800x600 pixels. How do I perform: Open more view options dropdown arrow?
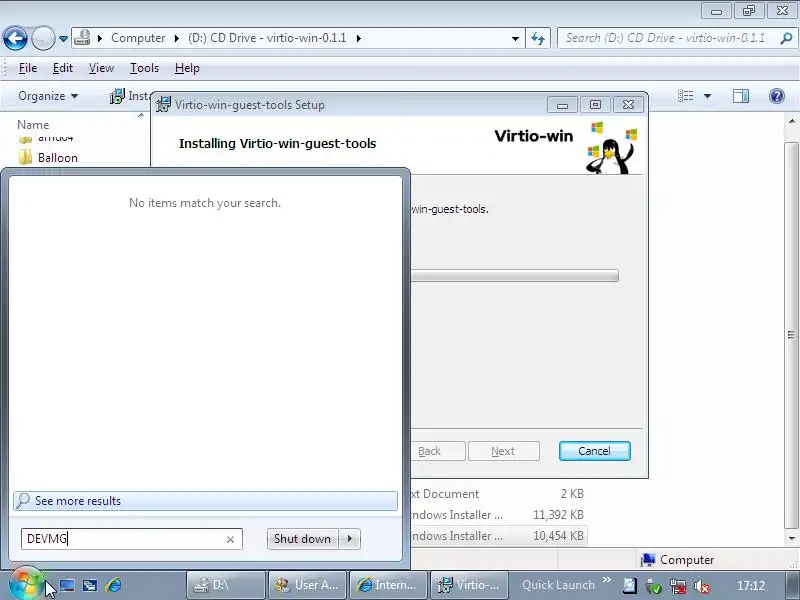point(707,96)
